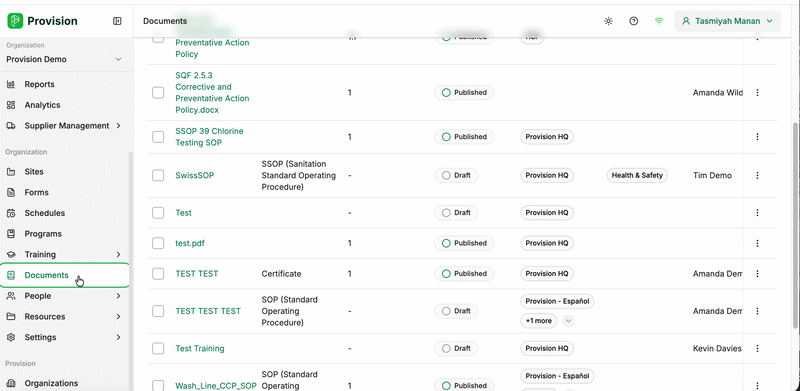Open the Tasmiyah Manan user menu
Viewport: 800px width, 391px height.
pos(728,21)
